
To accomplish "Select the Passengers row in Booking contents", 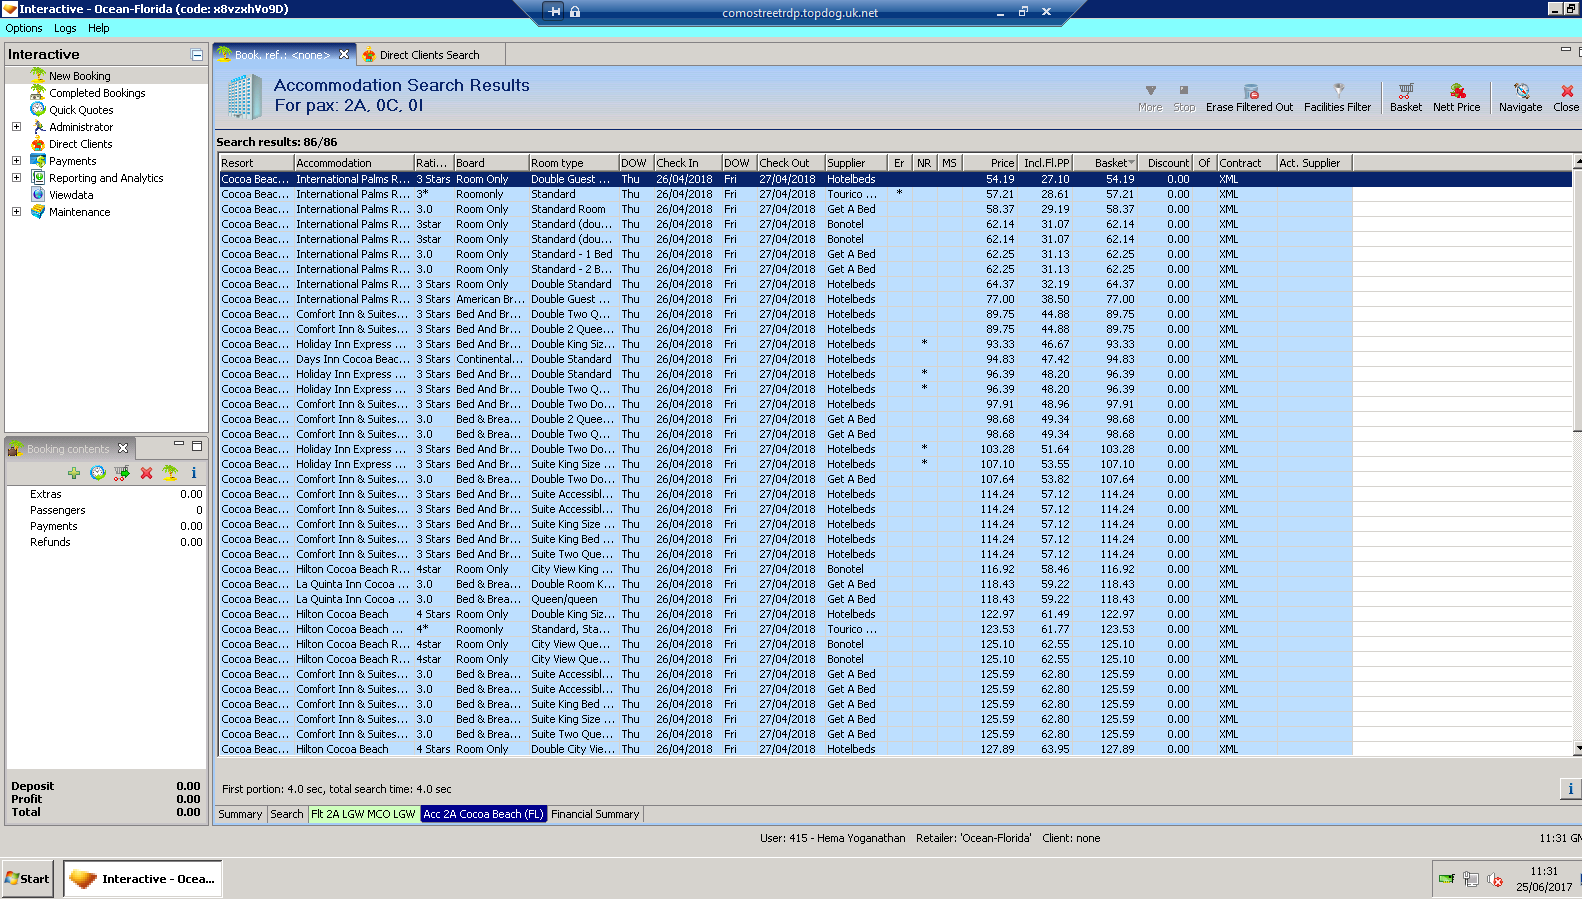I will coord(106,510).
